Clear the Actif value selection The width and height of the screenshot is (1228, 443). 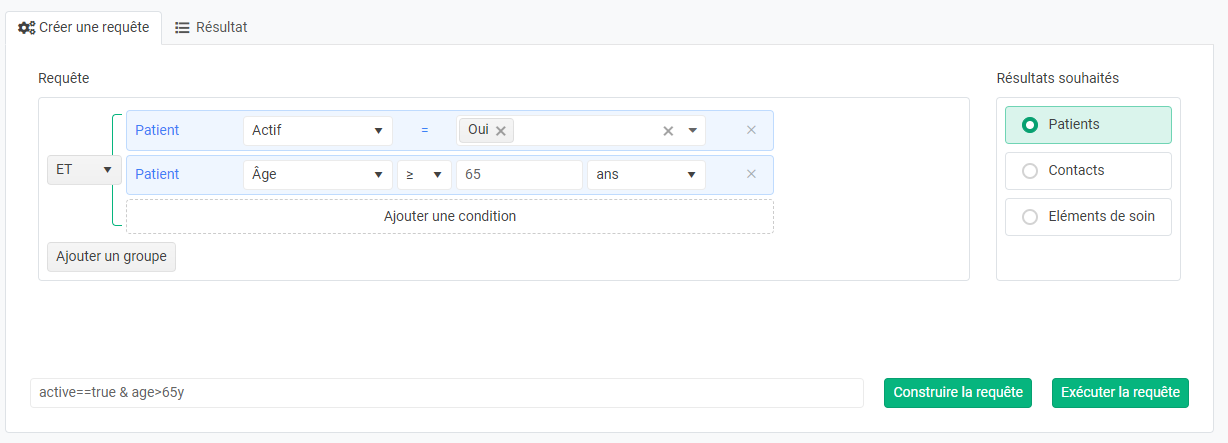668,131
